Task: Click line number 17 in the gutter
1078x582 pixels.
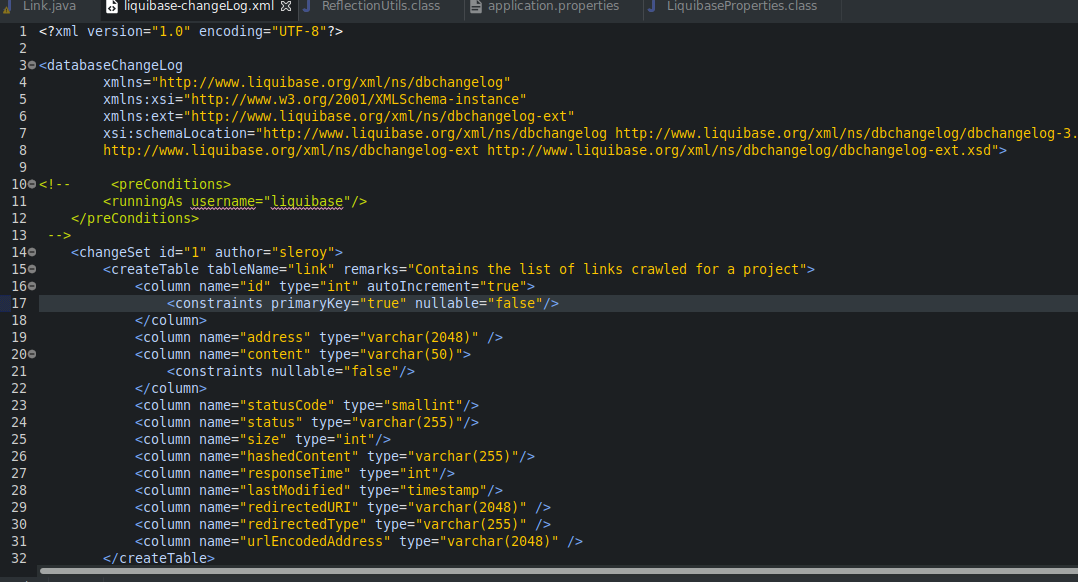Action: click(20, 303)
